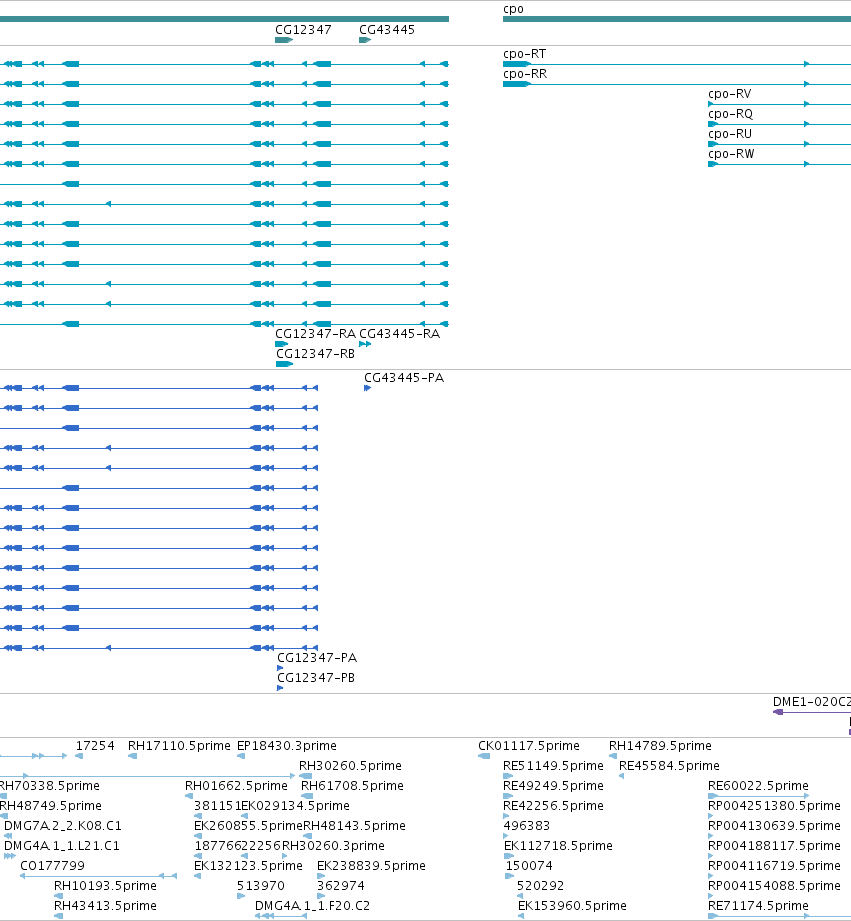This screenshot has width=851, height=921.
Task: Click the CG12347 gene arrow glyph
Action: coord(284,40)
